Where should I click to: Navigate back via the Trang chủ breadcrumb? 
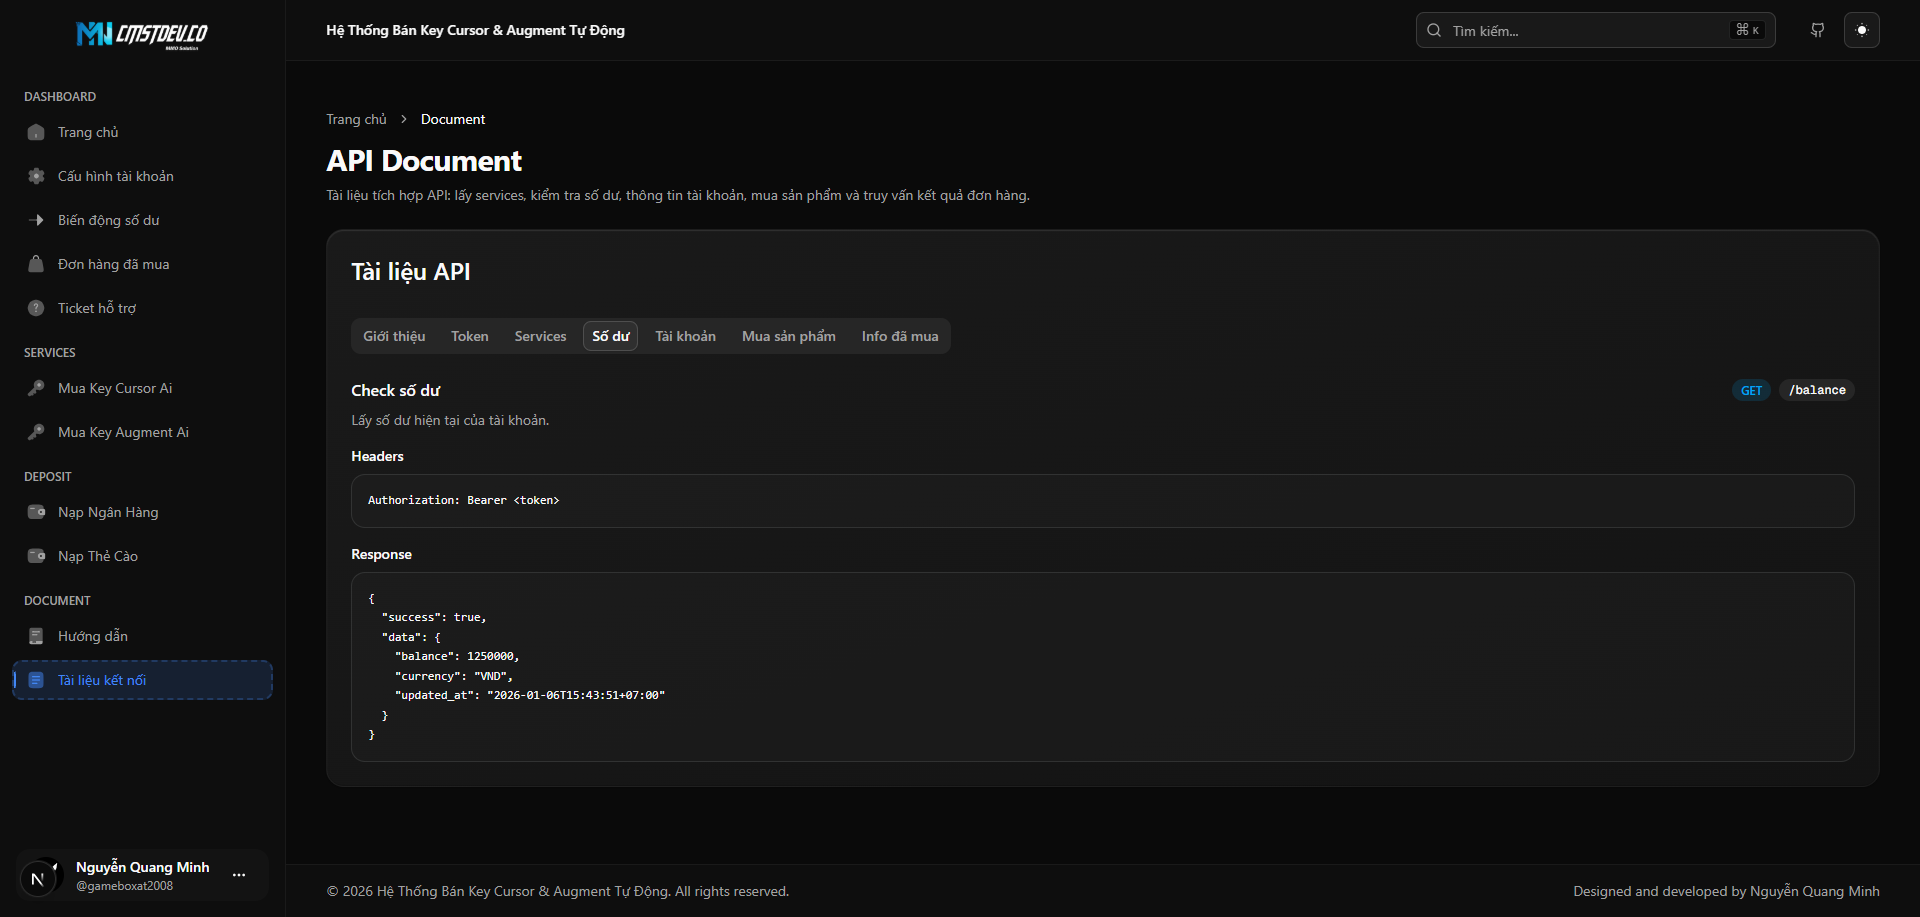tap(356, 119)
